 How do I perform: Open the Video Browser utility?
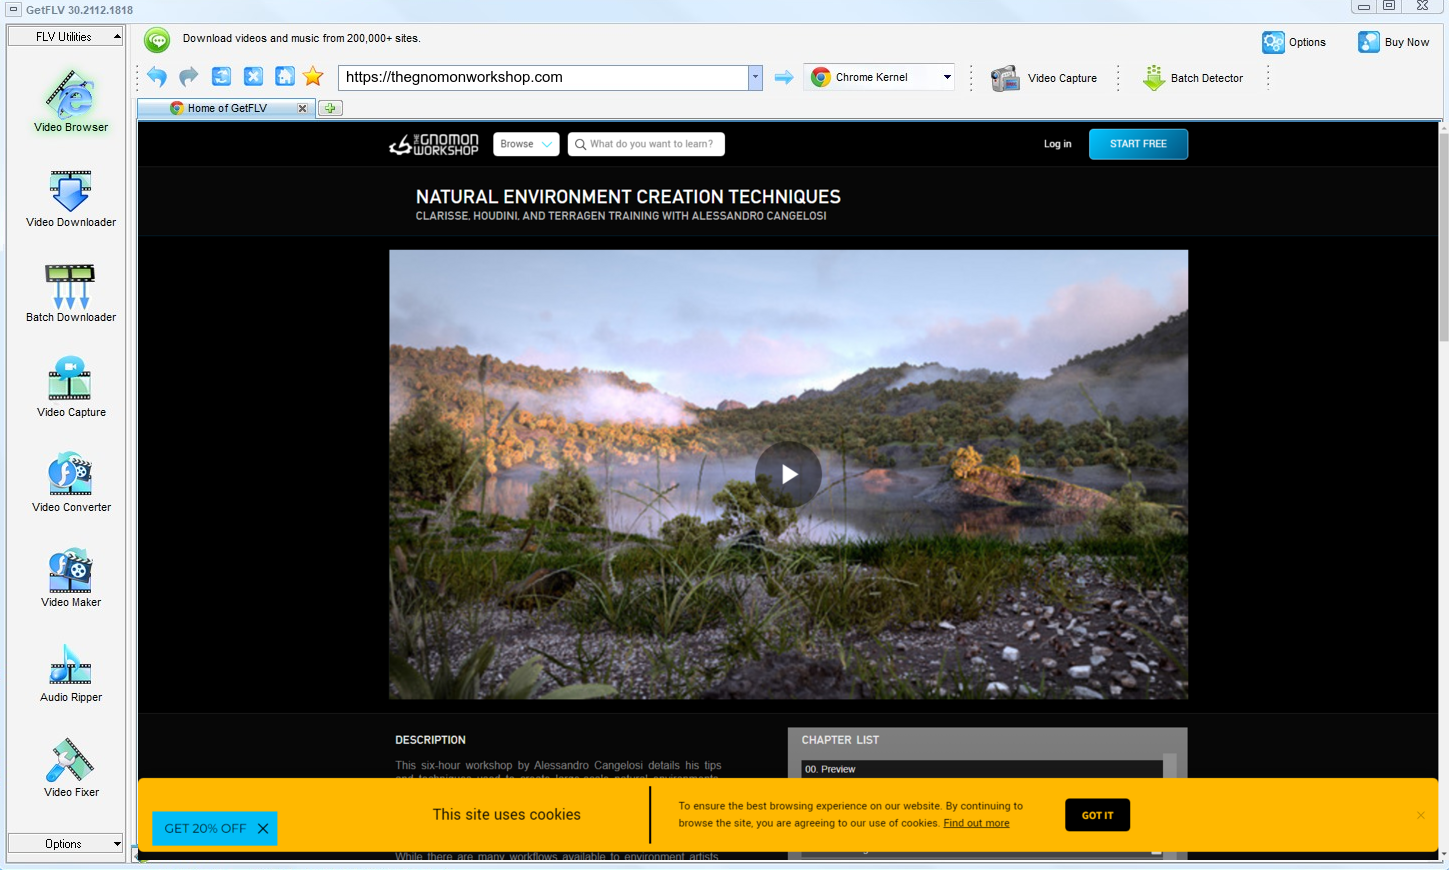pos(71,101)
